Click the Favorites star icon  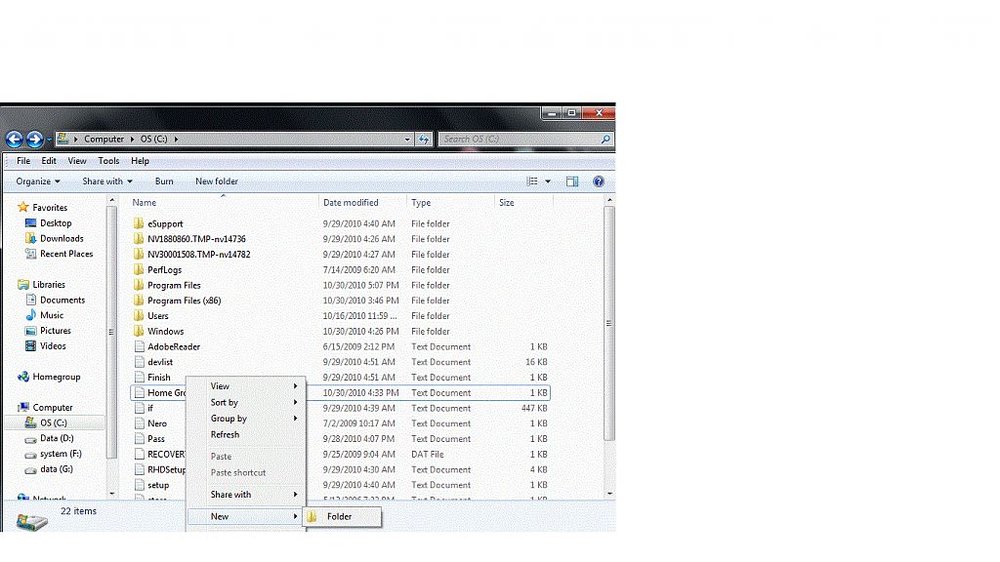tap(24, 207)
